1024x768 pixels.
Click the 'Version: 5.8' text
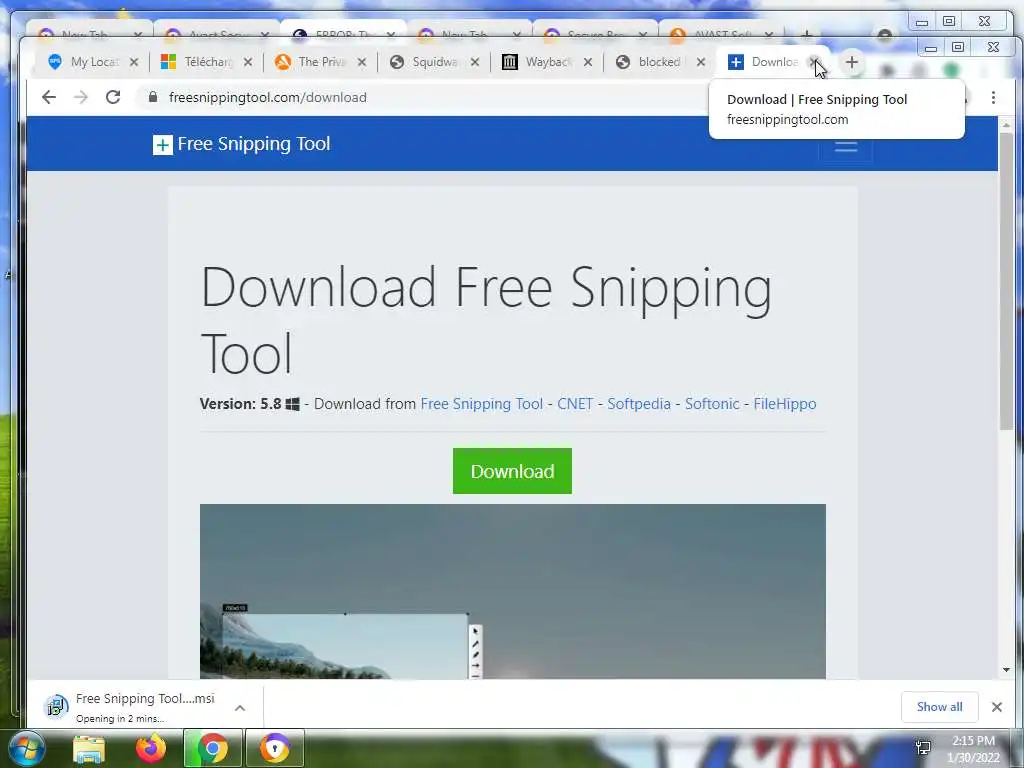click(x=240, y=404)
